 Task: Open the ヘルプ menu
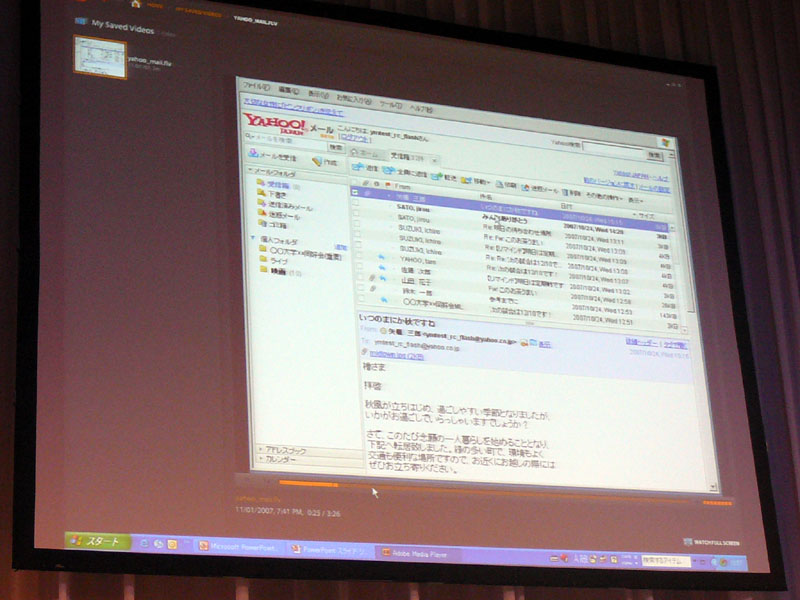pyautogui.click(x=421, y=109)
